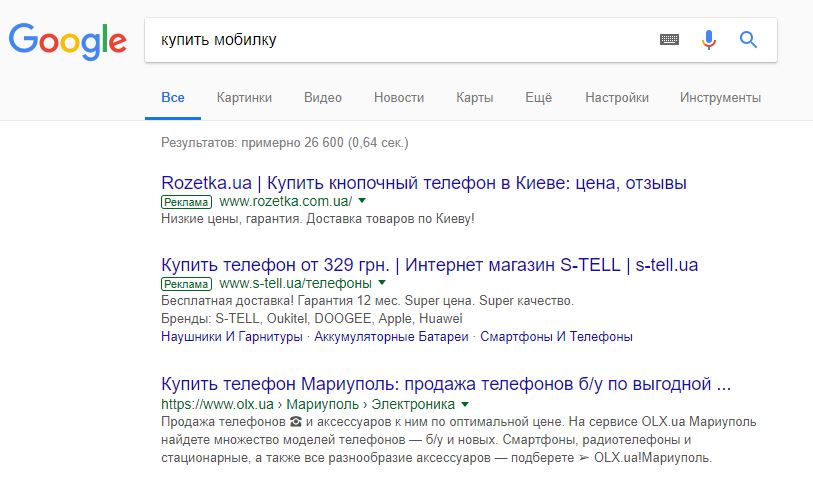Open the olx.ua result dropdown arrow
The width and height of the screenshot is (813, 489).
(x=465, y=404)
